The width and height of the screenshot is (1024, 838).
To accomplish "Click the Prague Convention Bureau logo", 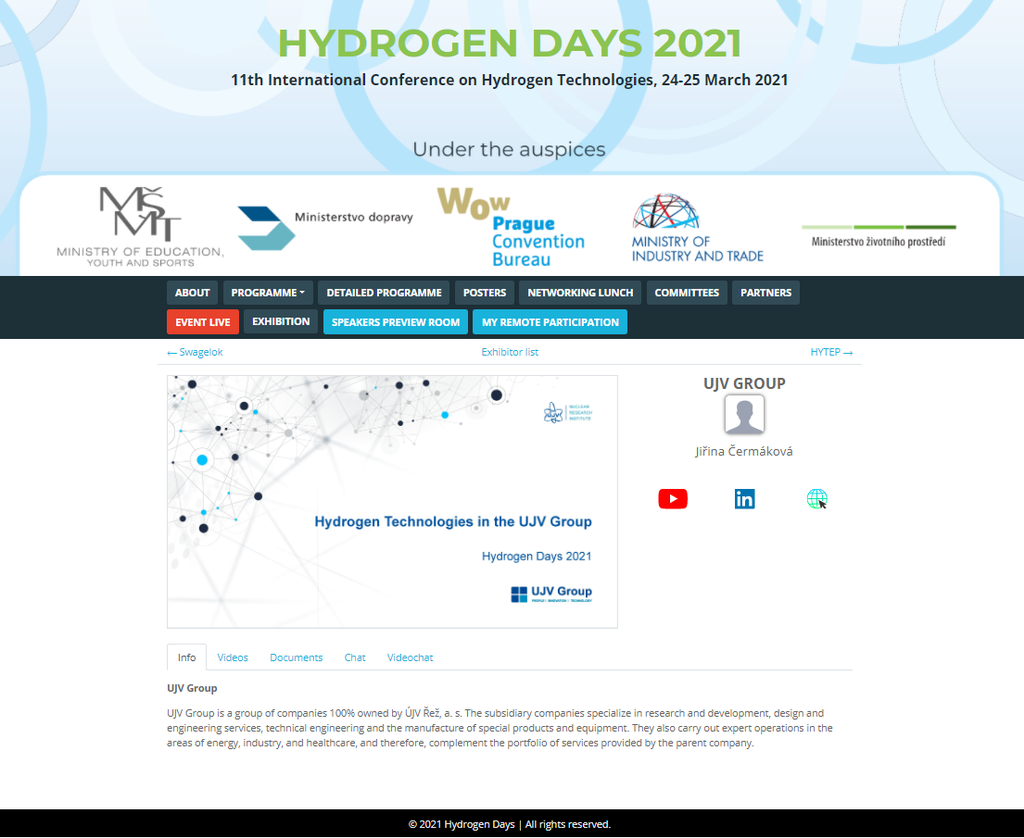I will (x=511, y=227).
